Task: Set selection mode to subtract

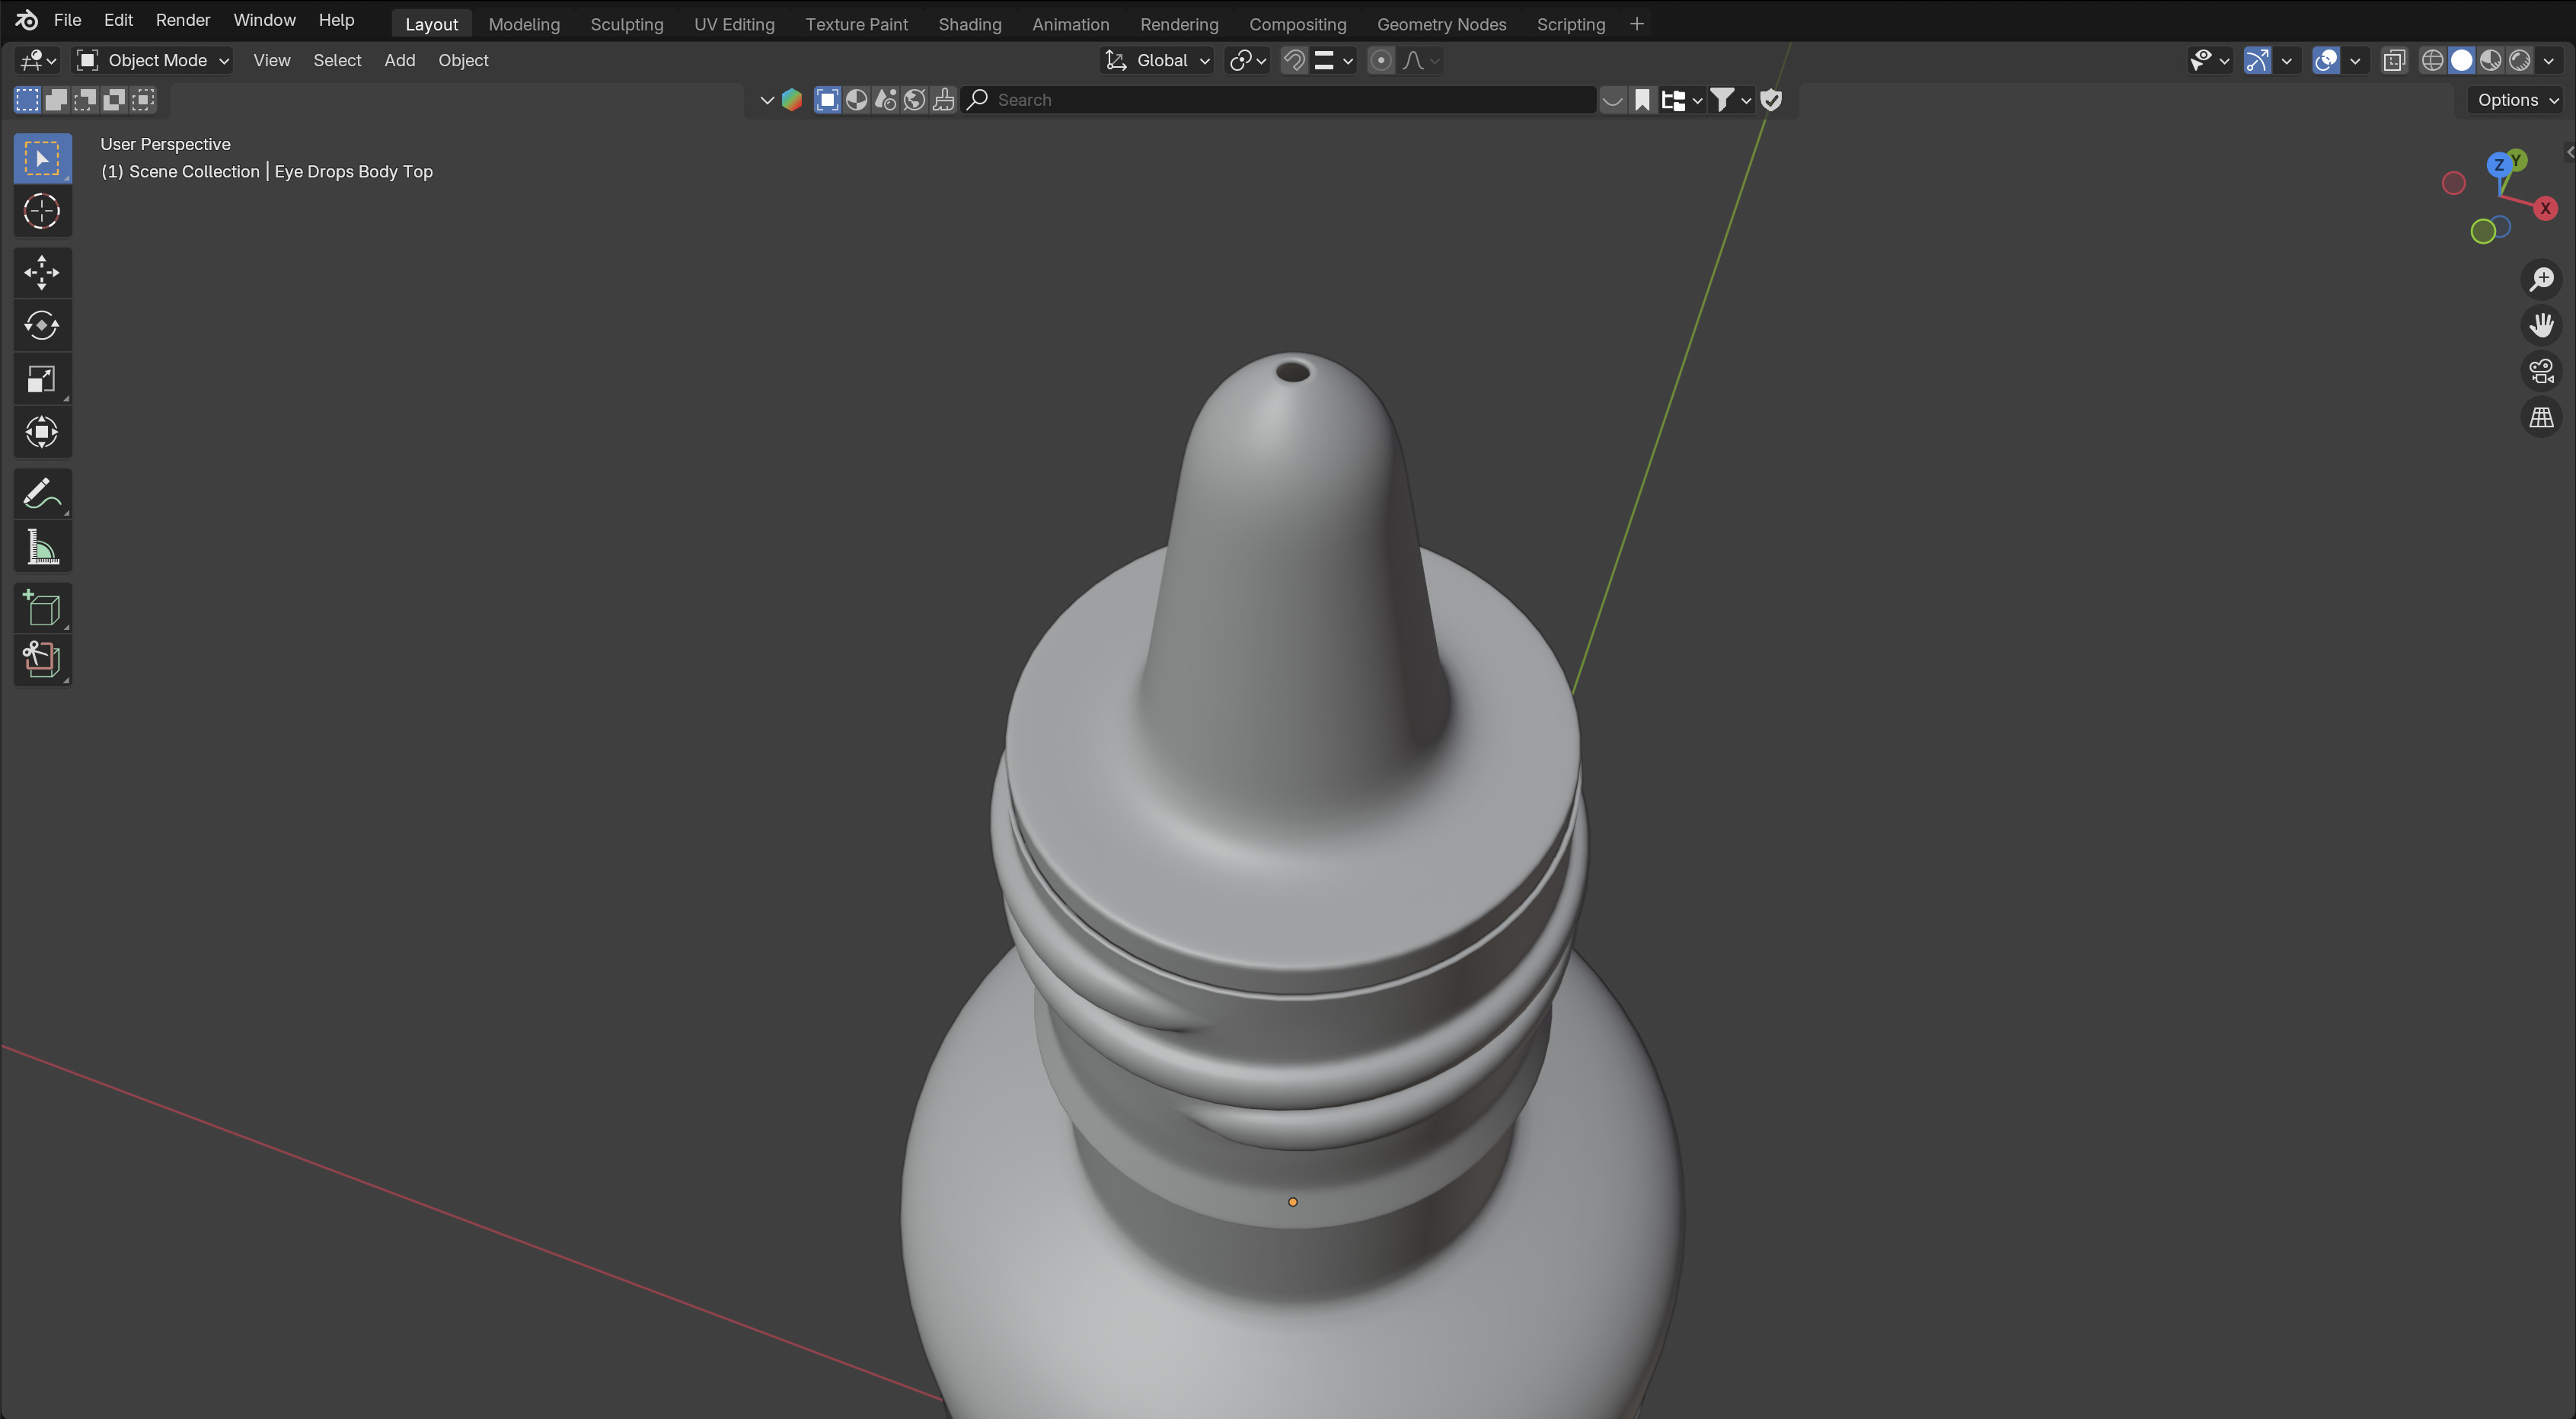Action: tap(85, 99)
